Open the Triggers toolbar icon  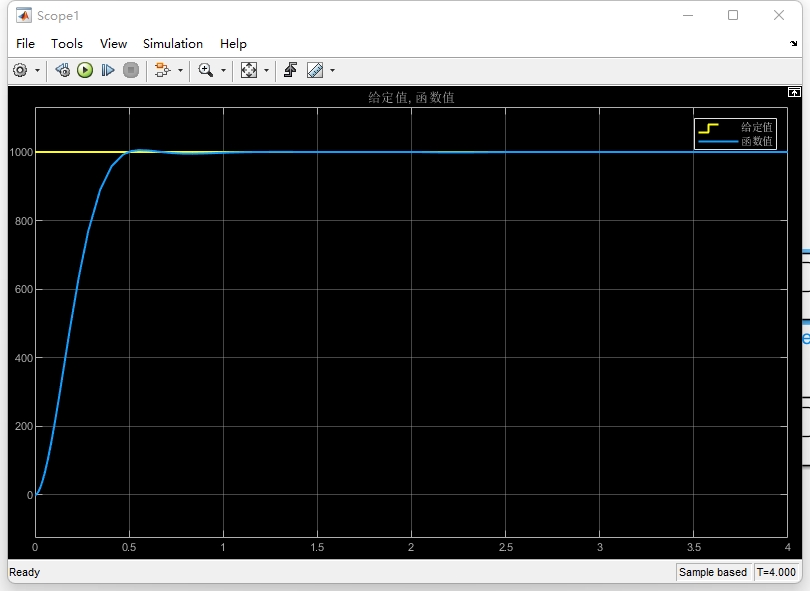pyautogui.click(x=290, y=70)
